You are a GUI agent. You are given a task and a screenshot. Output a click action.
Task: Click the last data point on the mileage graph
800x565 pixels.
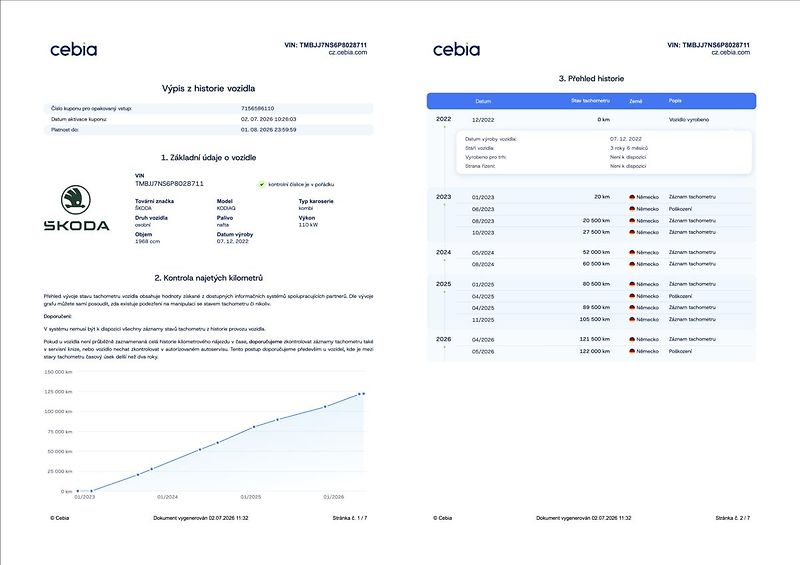363,394
